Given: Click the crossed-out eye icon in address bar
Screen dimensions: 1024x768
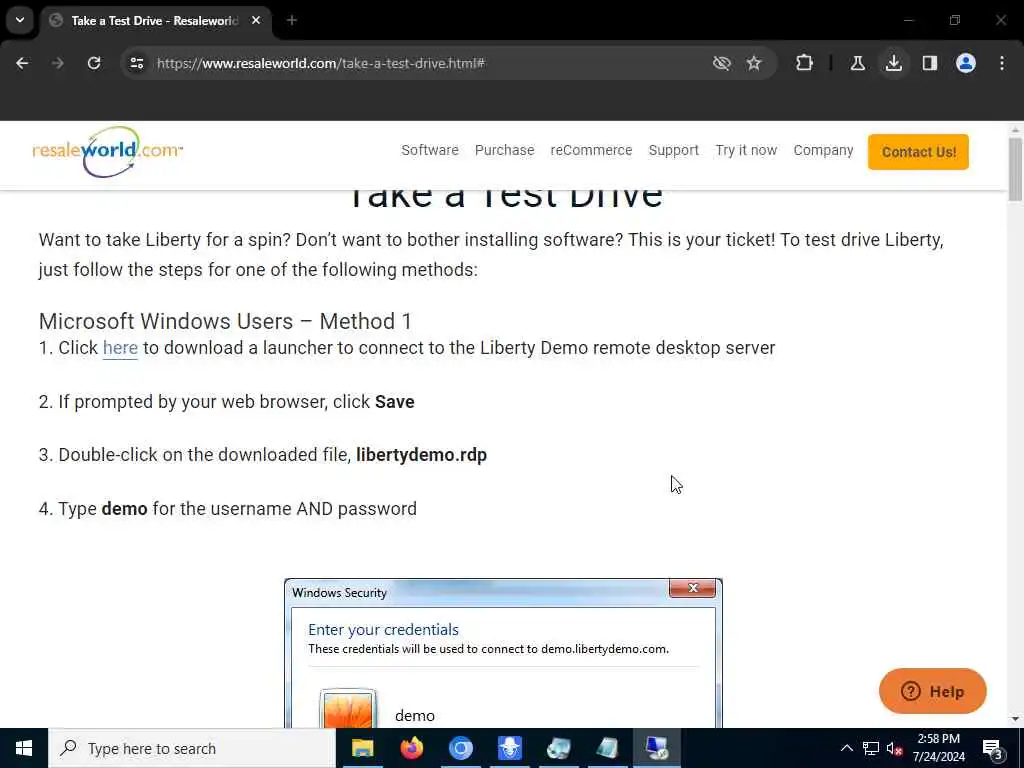Looking at the screenshot, I should (722, 63).
